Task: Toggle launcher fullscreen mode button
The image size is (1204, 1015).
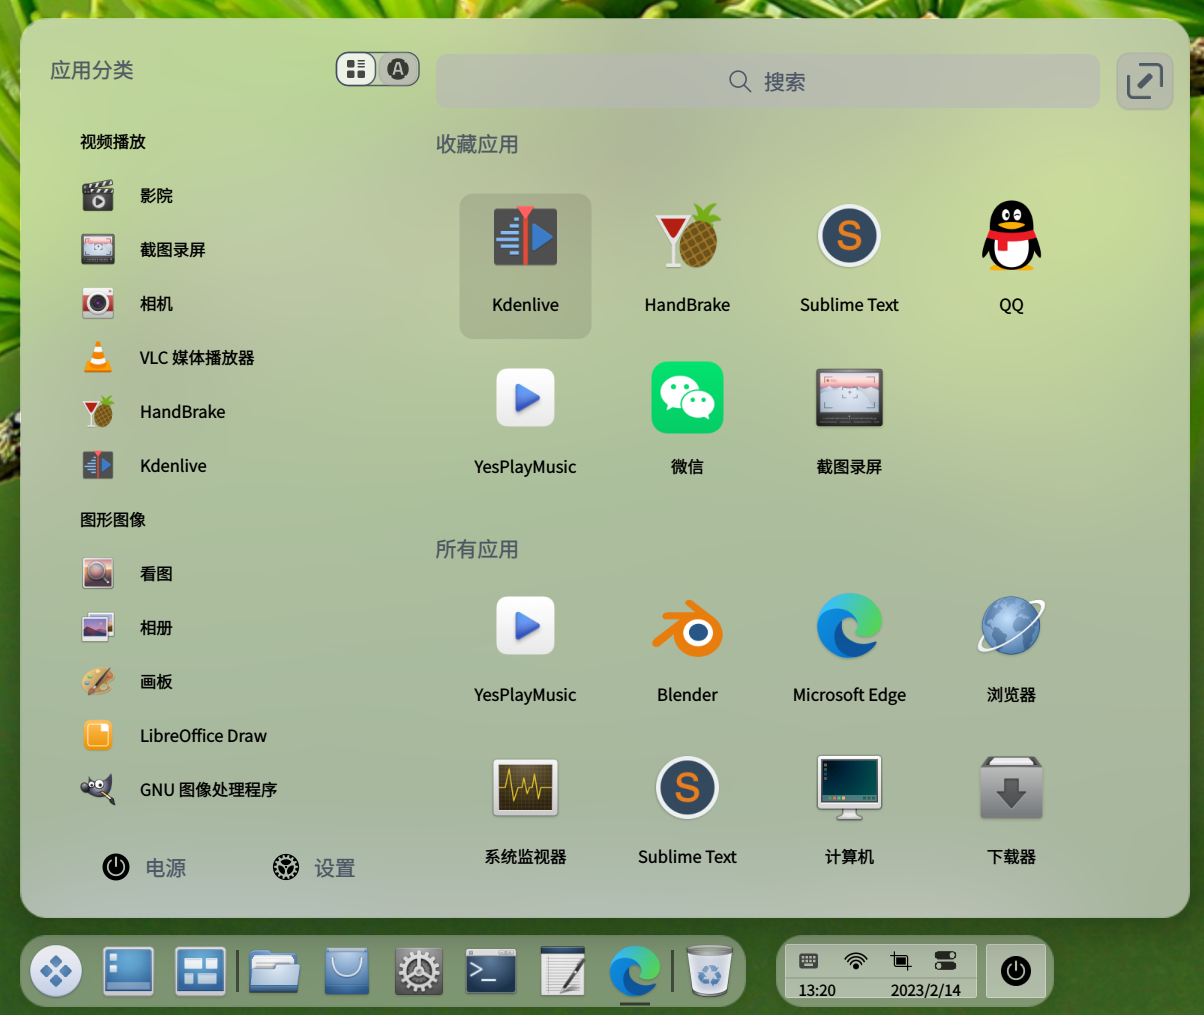Action: 1144,81
